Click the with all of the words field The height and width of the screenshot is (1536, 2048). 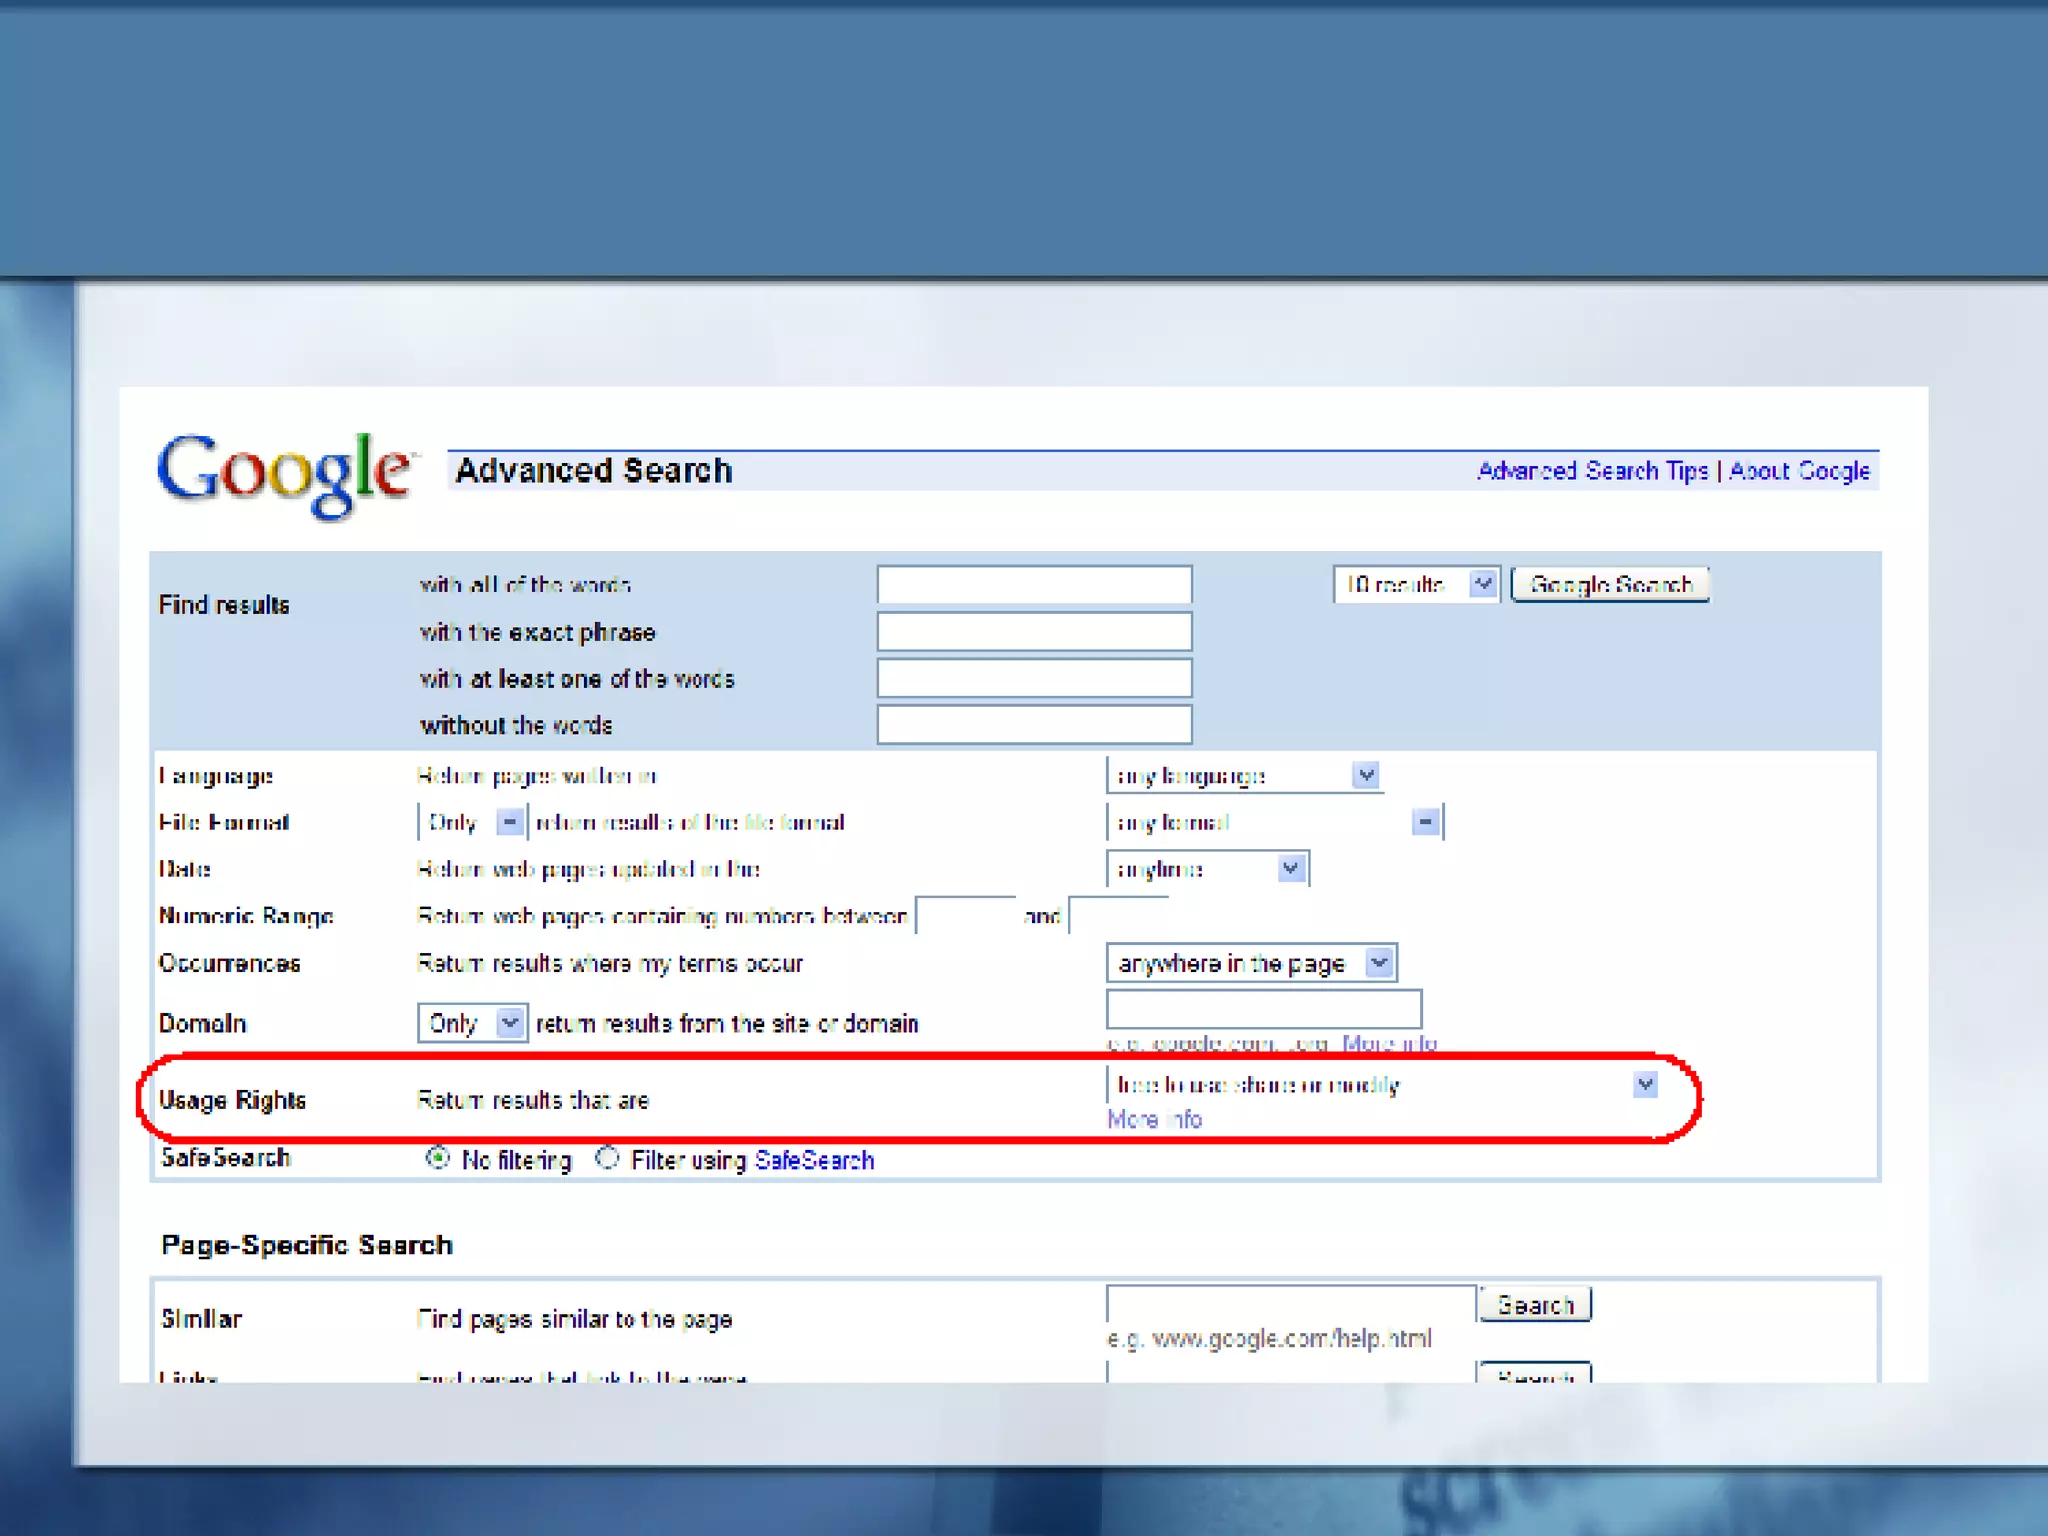[x=1034, y=585]
